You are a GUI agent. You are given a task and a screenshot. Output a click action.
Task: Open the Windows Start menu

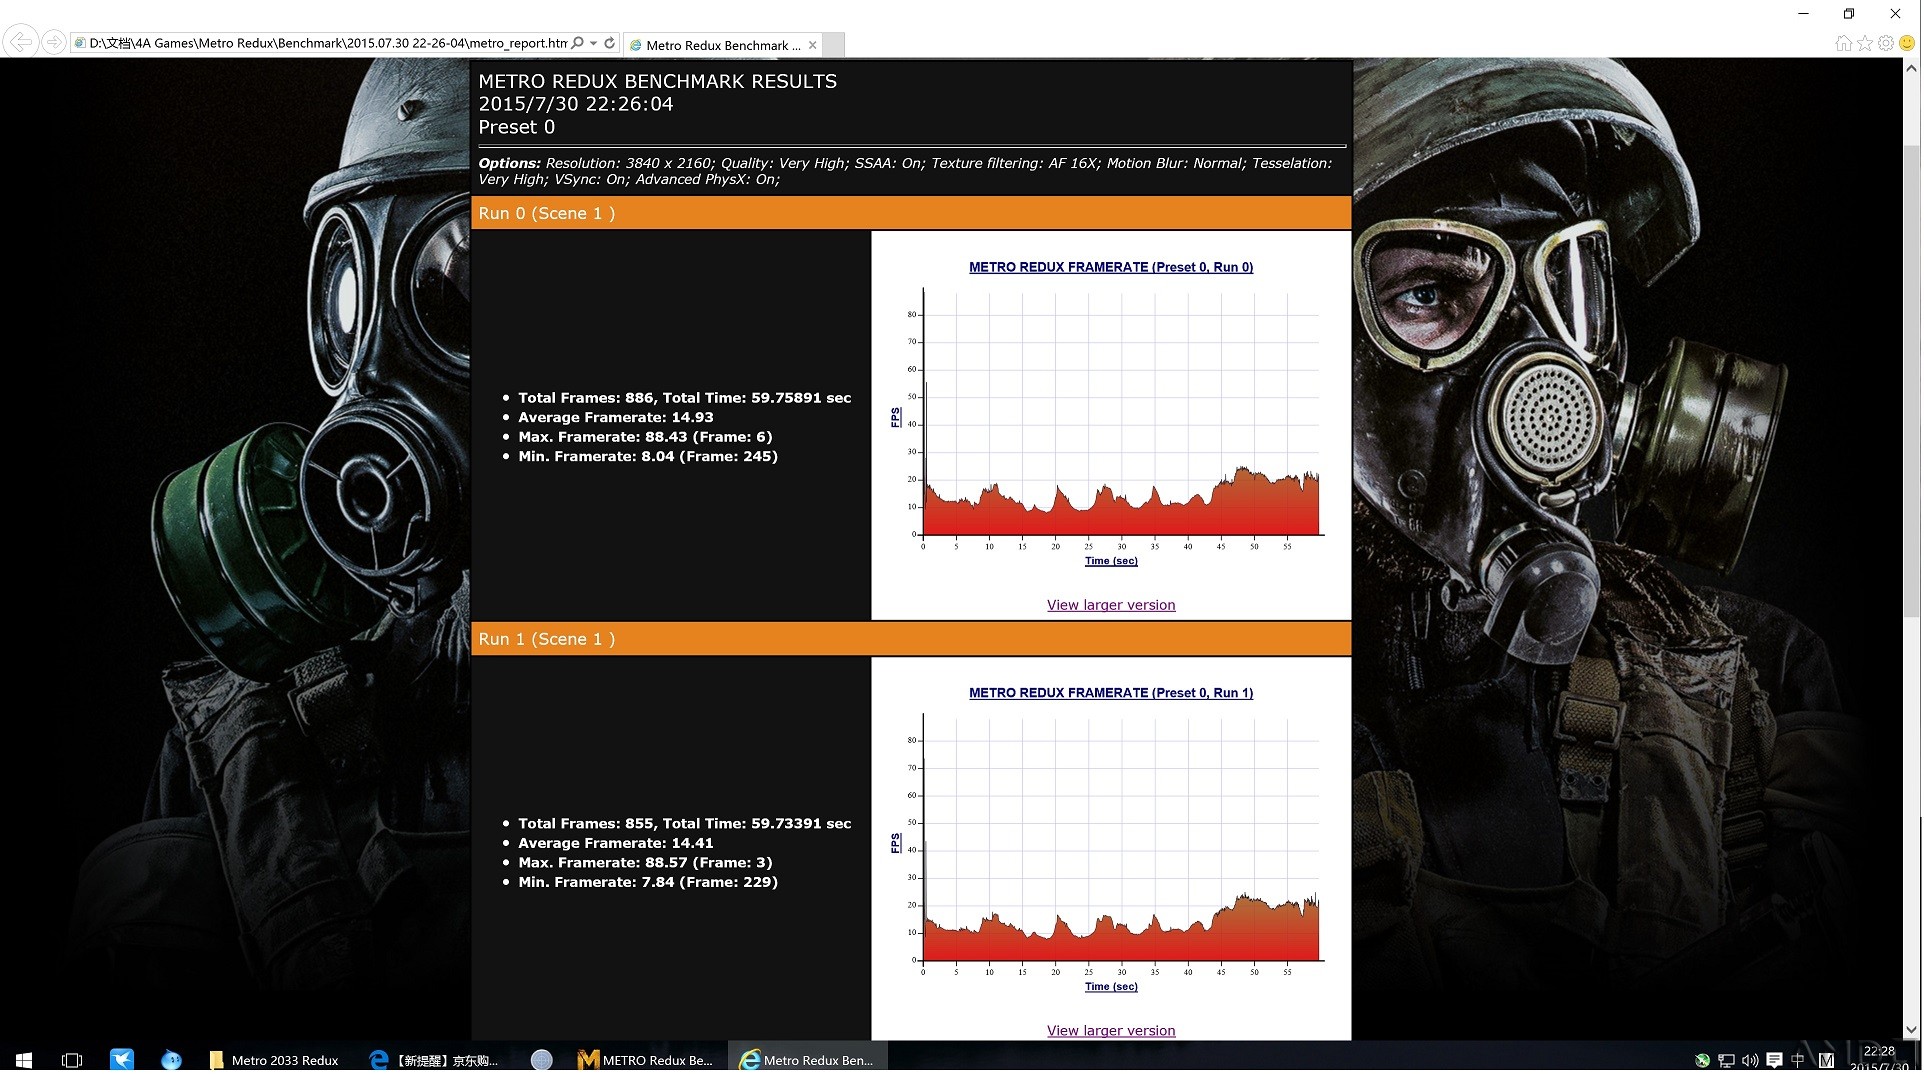24,1060
